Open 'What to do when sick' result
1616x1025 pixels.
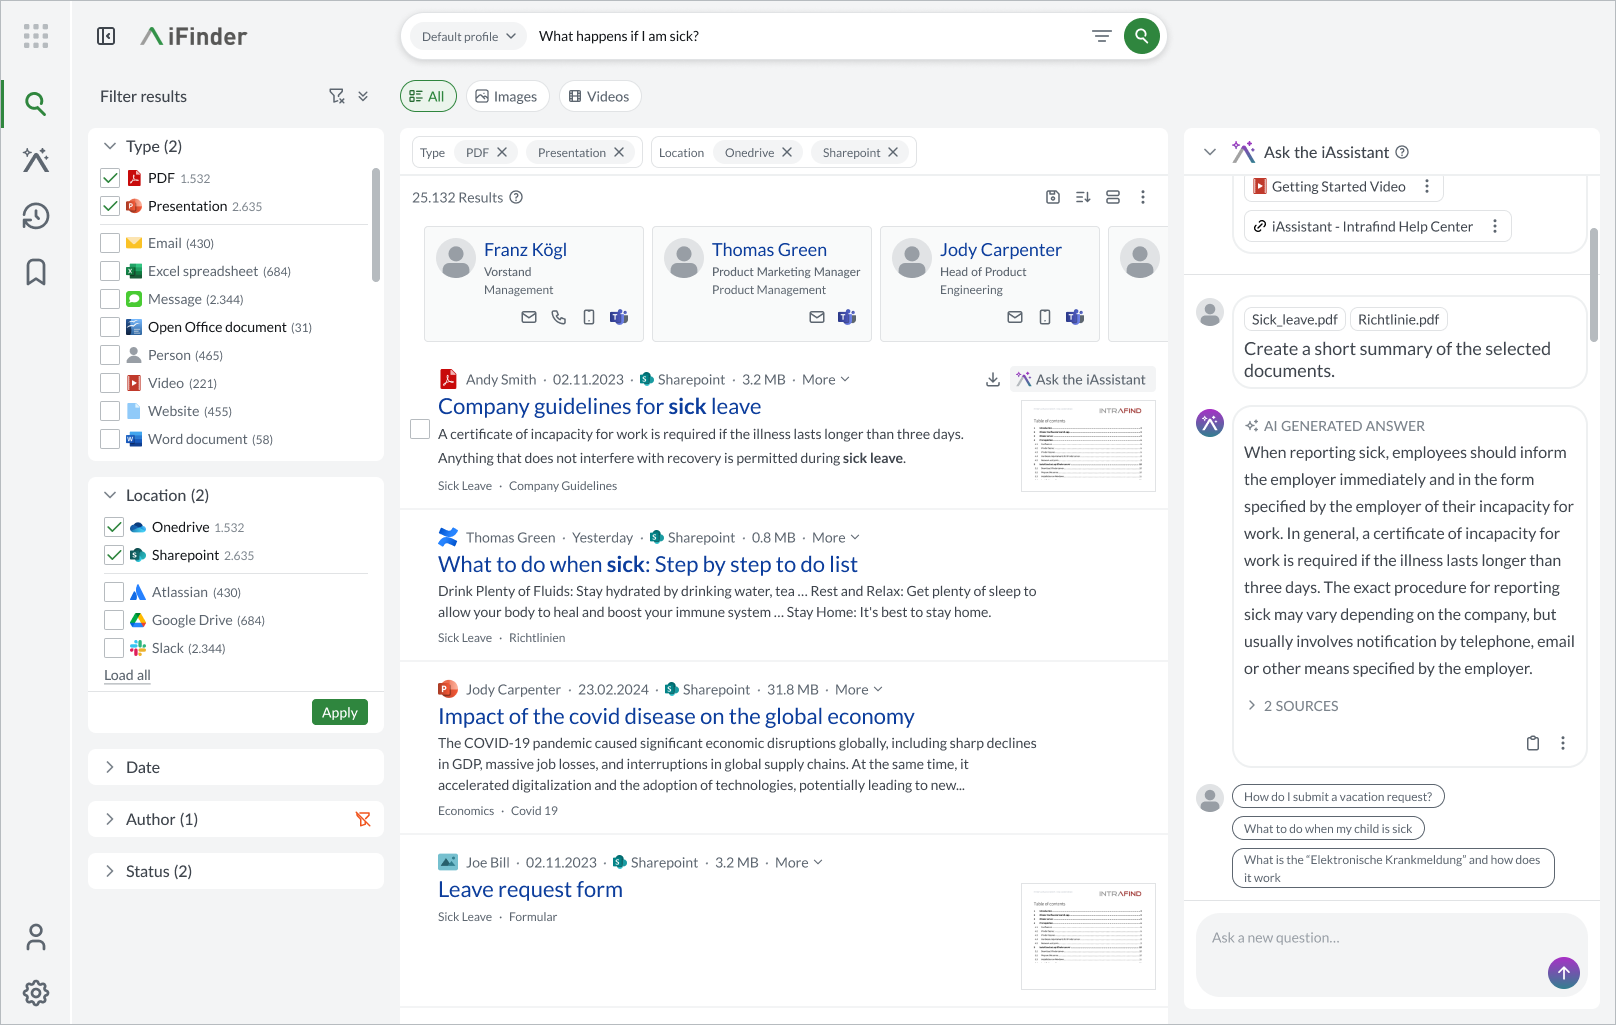click(x=648, y=564)
